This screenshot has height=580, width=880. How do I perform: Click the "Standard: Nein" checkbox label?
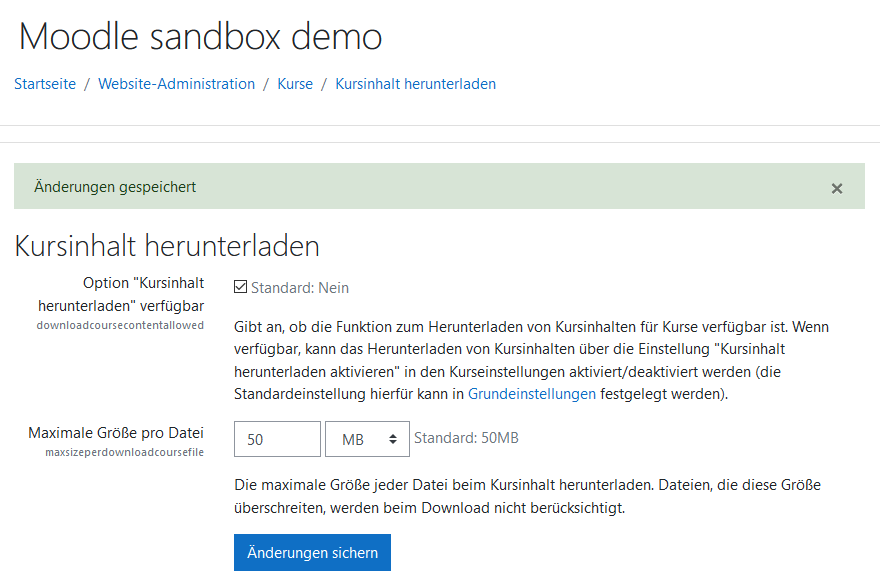pyautogui.click(x=299, y=288)
